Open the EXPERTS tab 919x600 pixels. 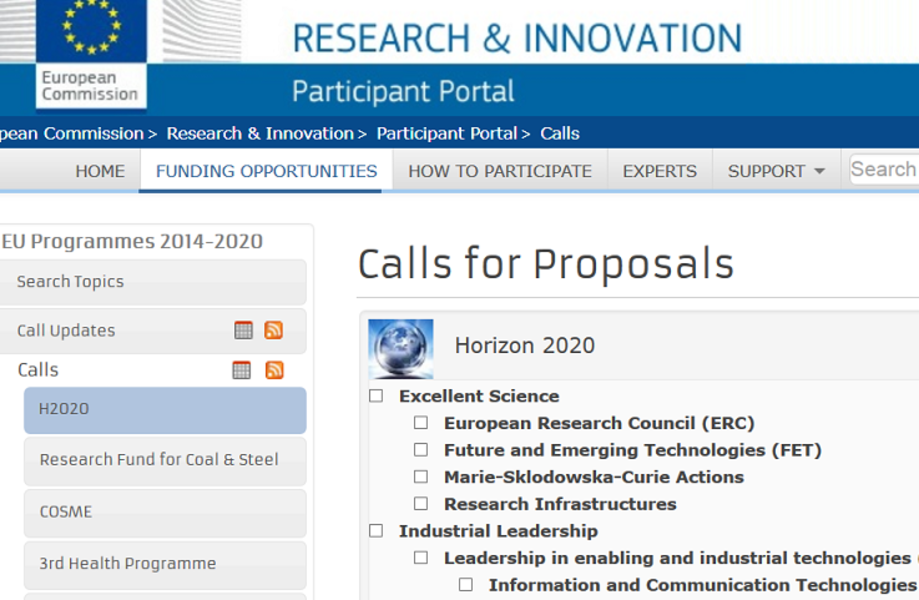[x=660, y=171]
